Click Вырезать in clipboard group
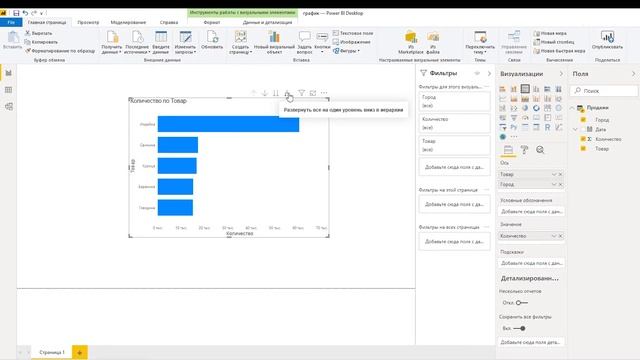Screen dimensions: 640x360 tap(39, 33)
